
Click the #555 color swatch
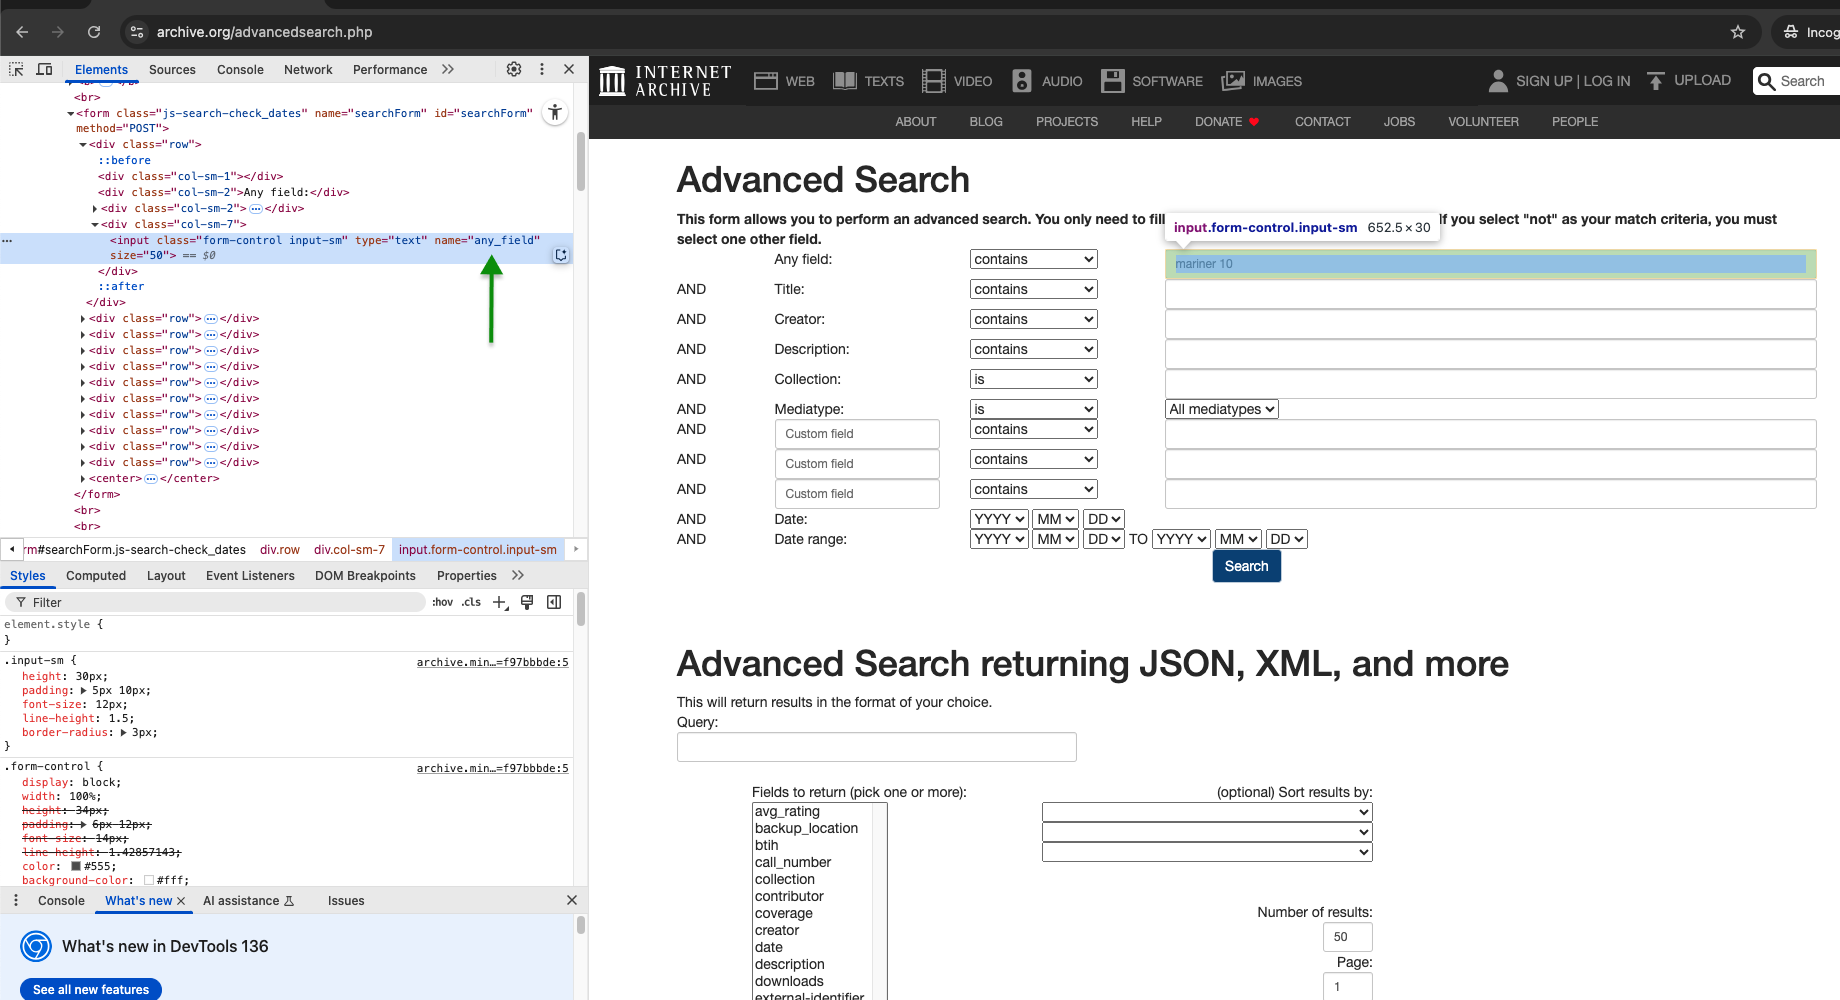(76, 866)
